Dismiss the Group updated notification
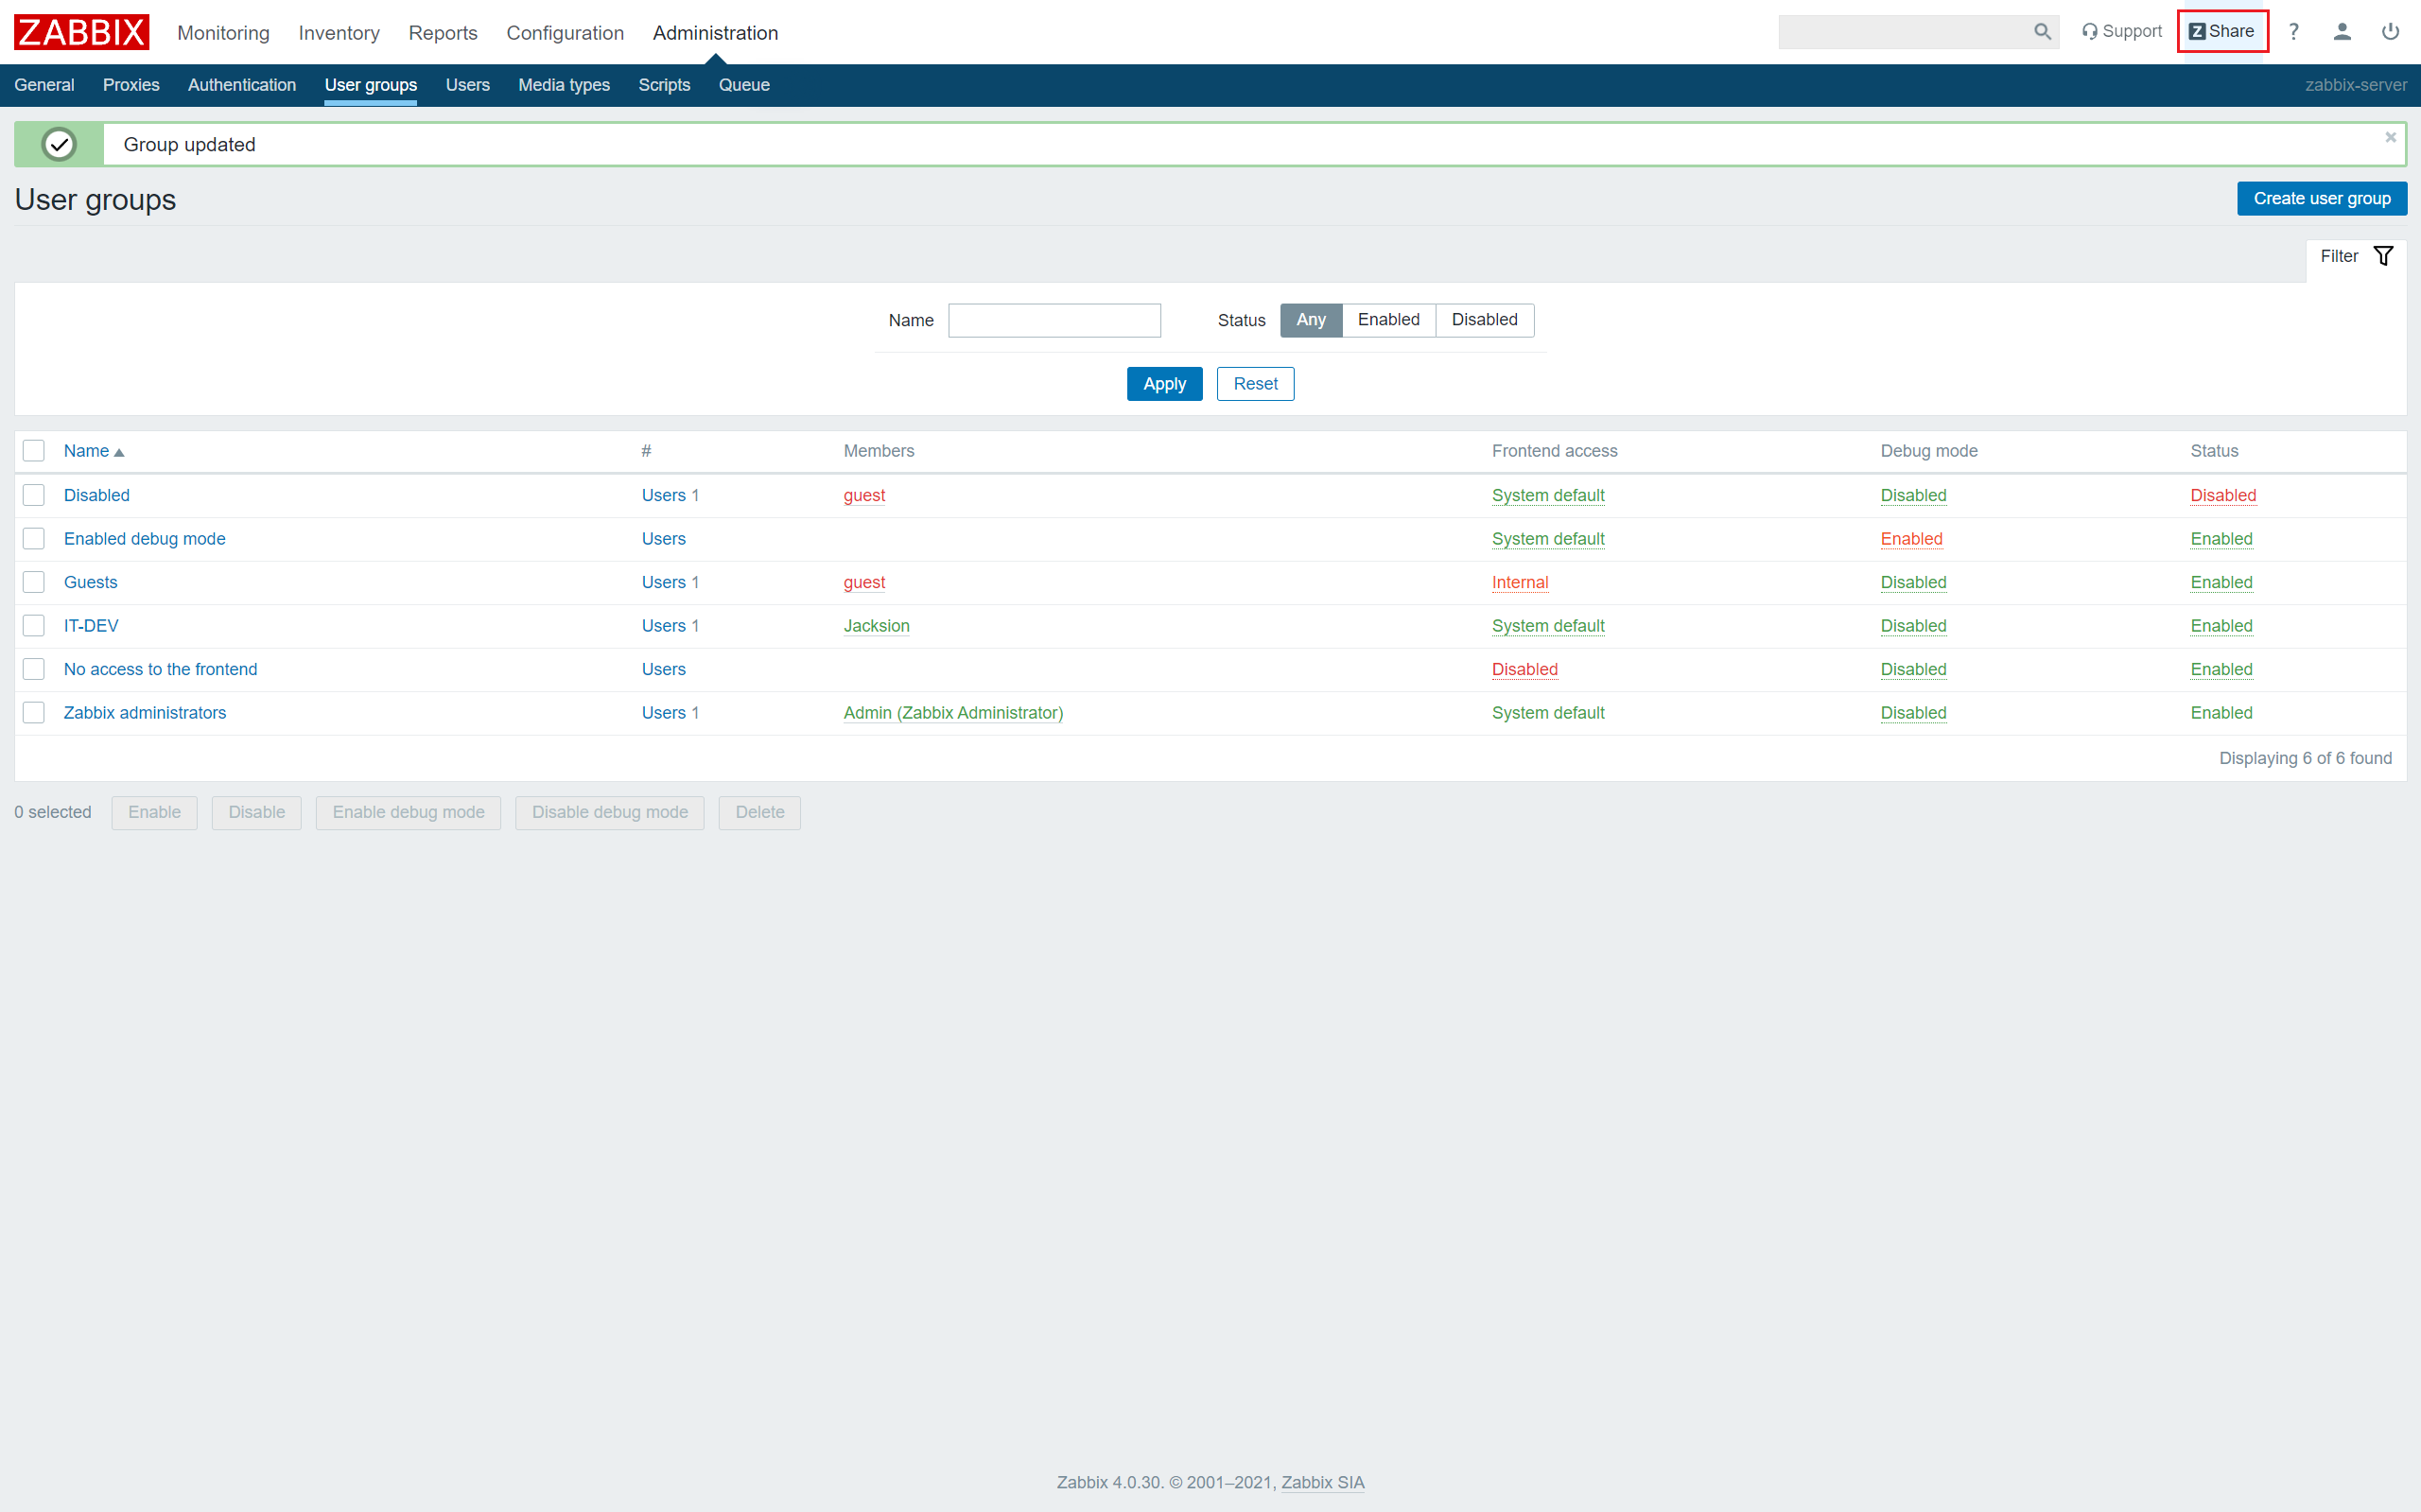 [2389, 137]
